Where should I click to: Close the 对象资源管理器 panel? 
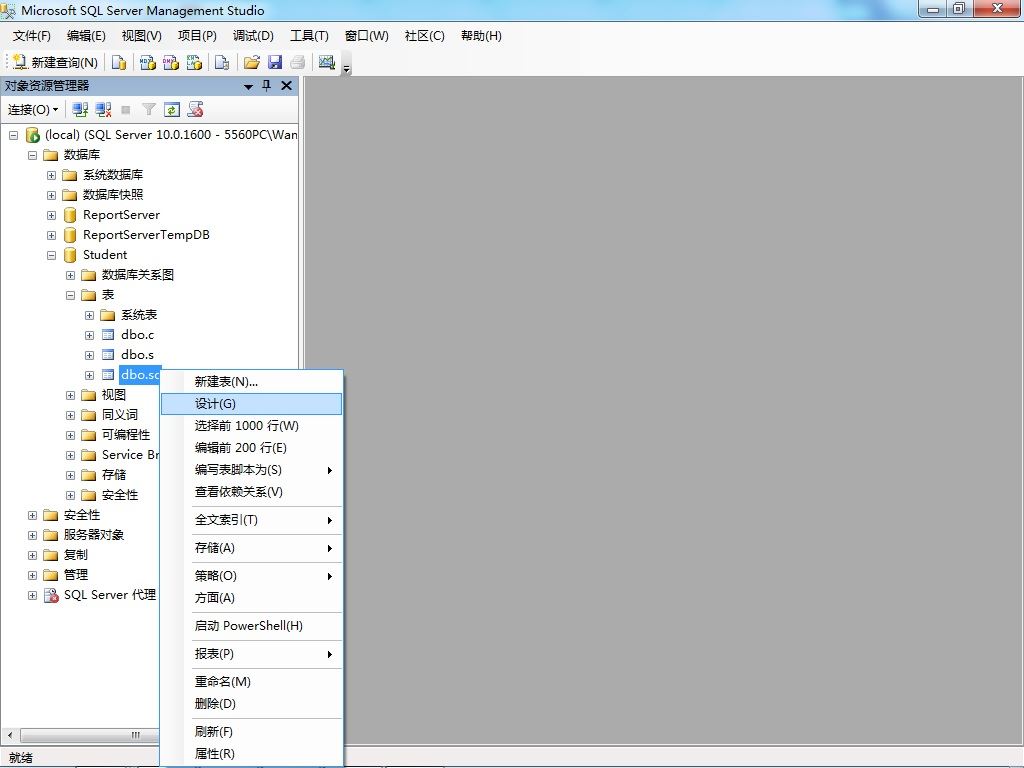pos(286,86)
